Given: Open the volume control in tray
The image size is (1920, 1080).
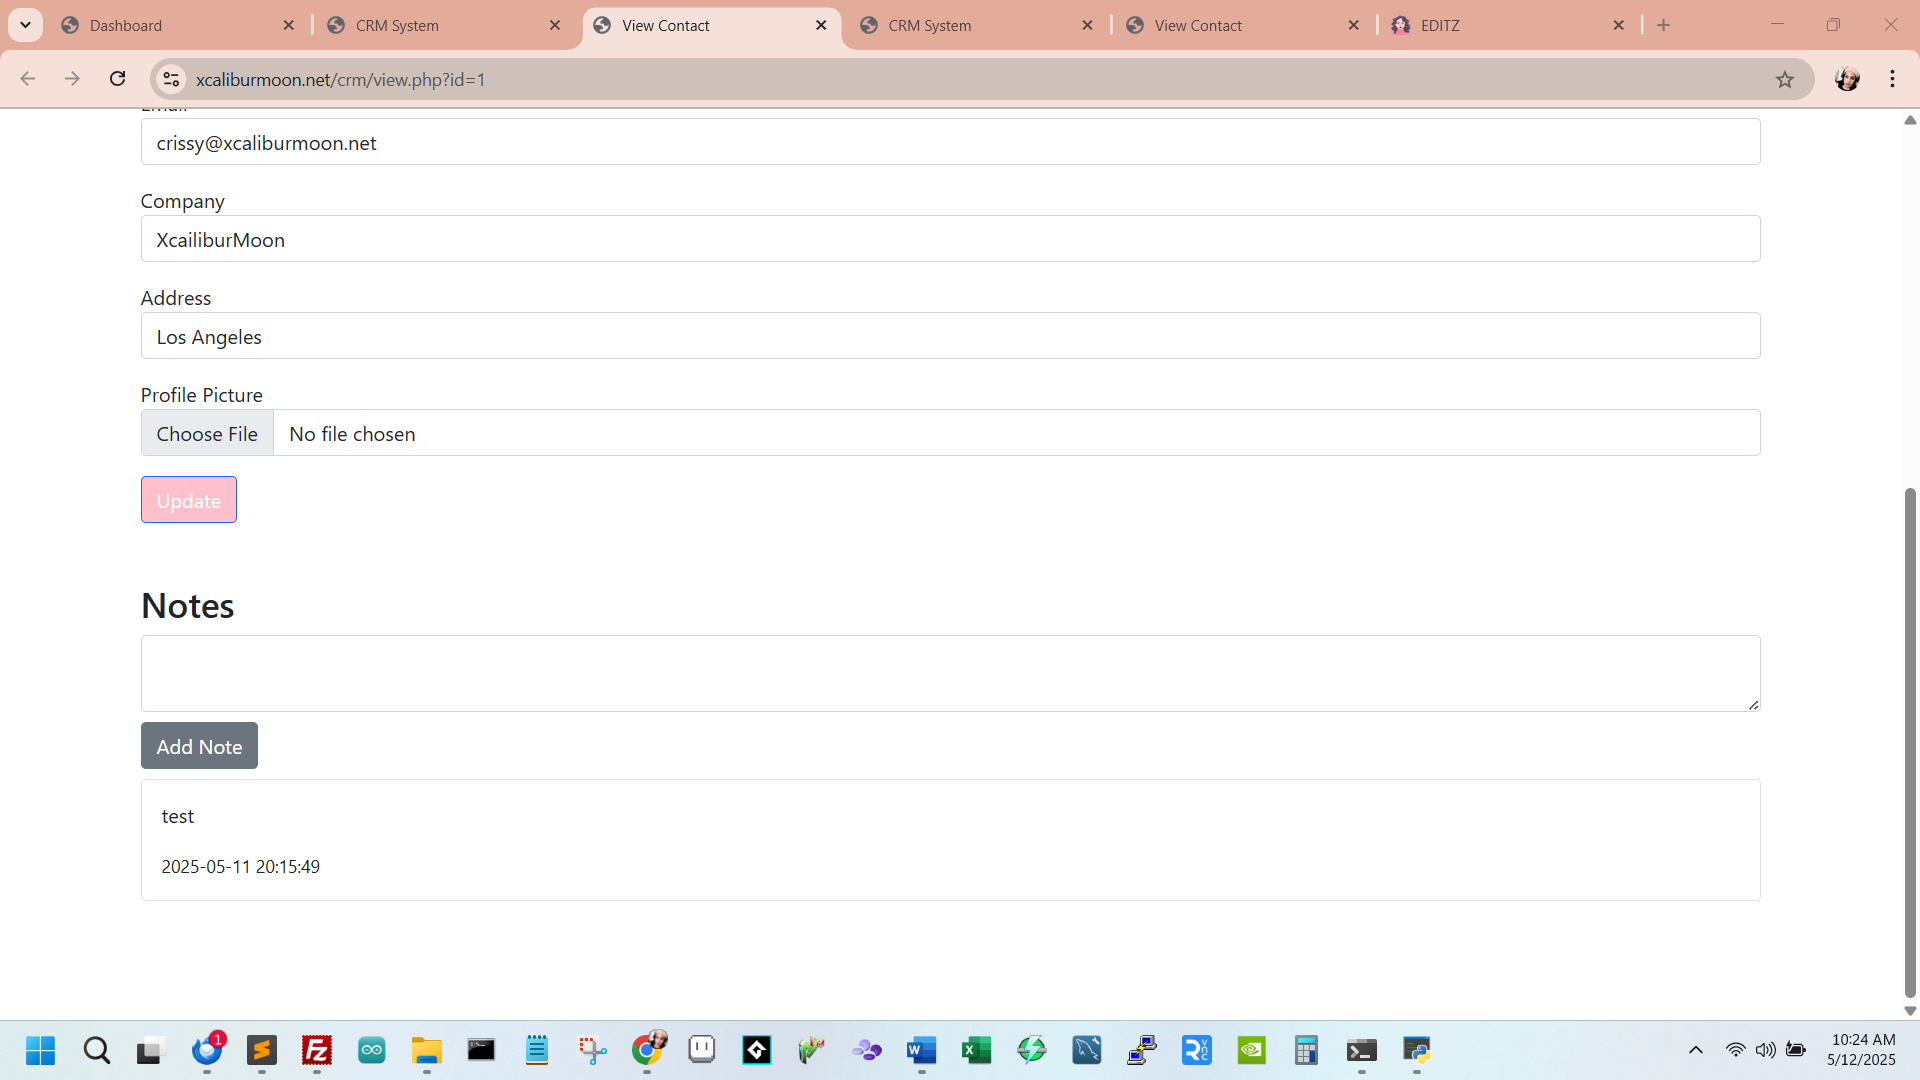Looking at the screenshot, I should tap(1766, 1050).
